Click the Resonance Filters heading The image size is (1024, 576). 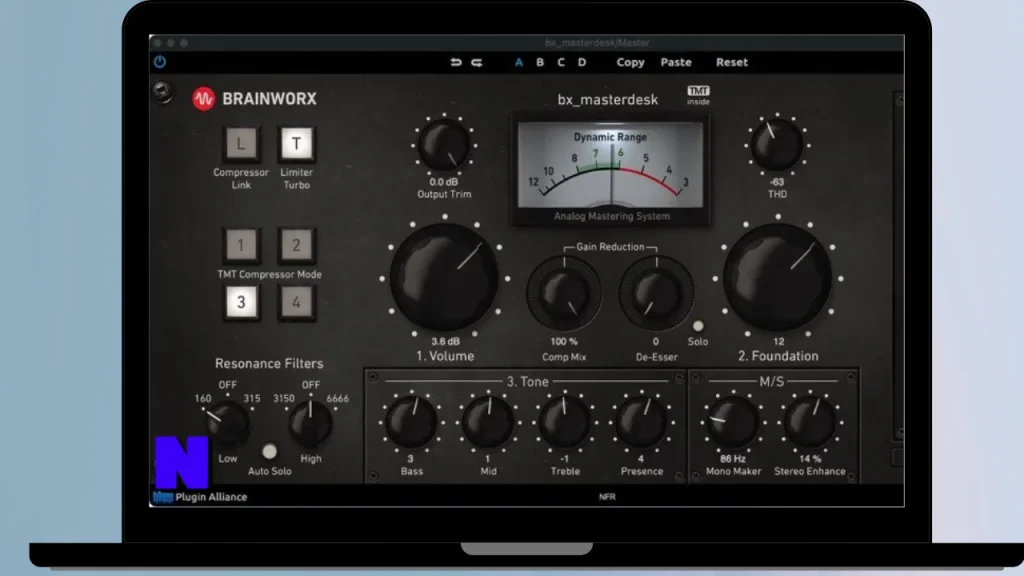[269, 364]
